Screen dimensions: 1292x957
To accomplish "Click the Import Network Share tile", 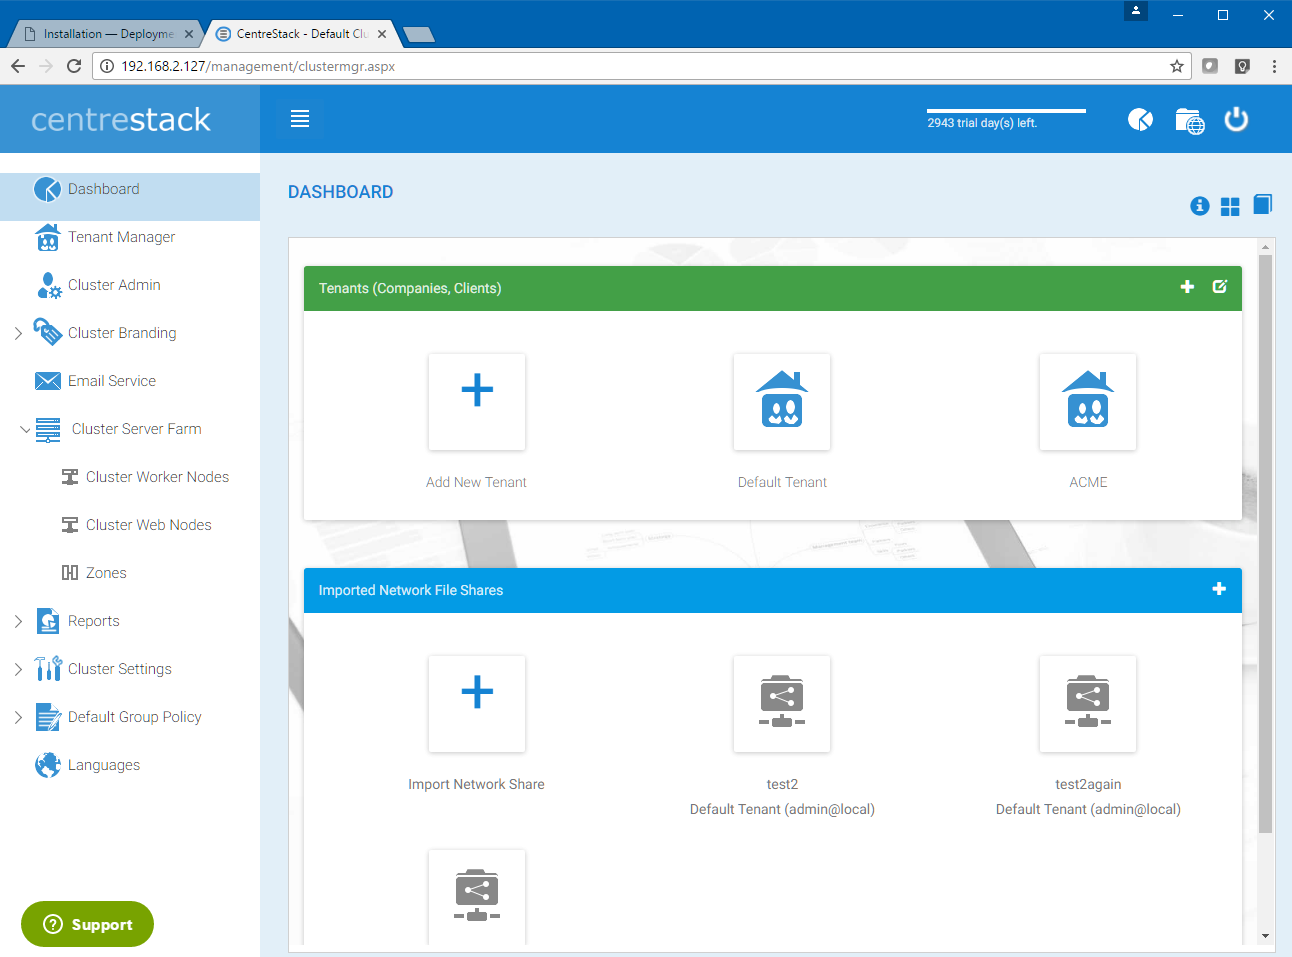I will [x=477, y=704].
